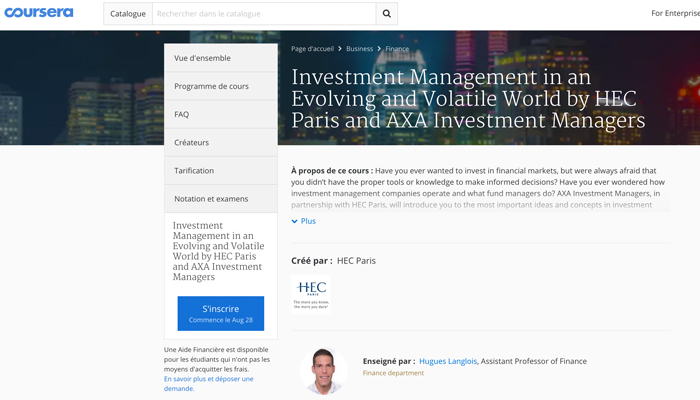Focus the catalogue search field
This screenshot has width=700, height=400.
(x=264, y=14)
